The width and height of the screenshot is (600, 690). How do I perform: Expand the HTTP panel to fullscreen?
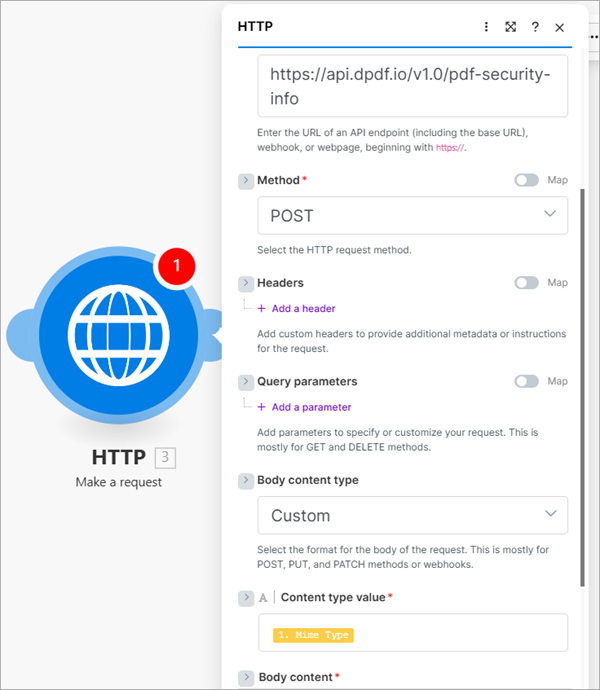point(510,27)
